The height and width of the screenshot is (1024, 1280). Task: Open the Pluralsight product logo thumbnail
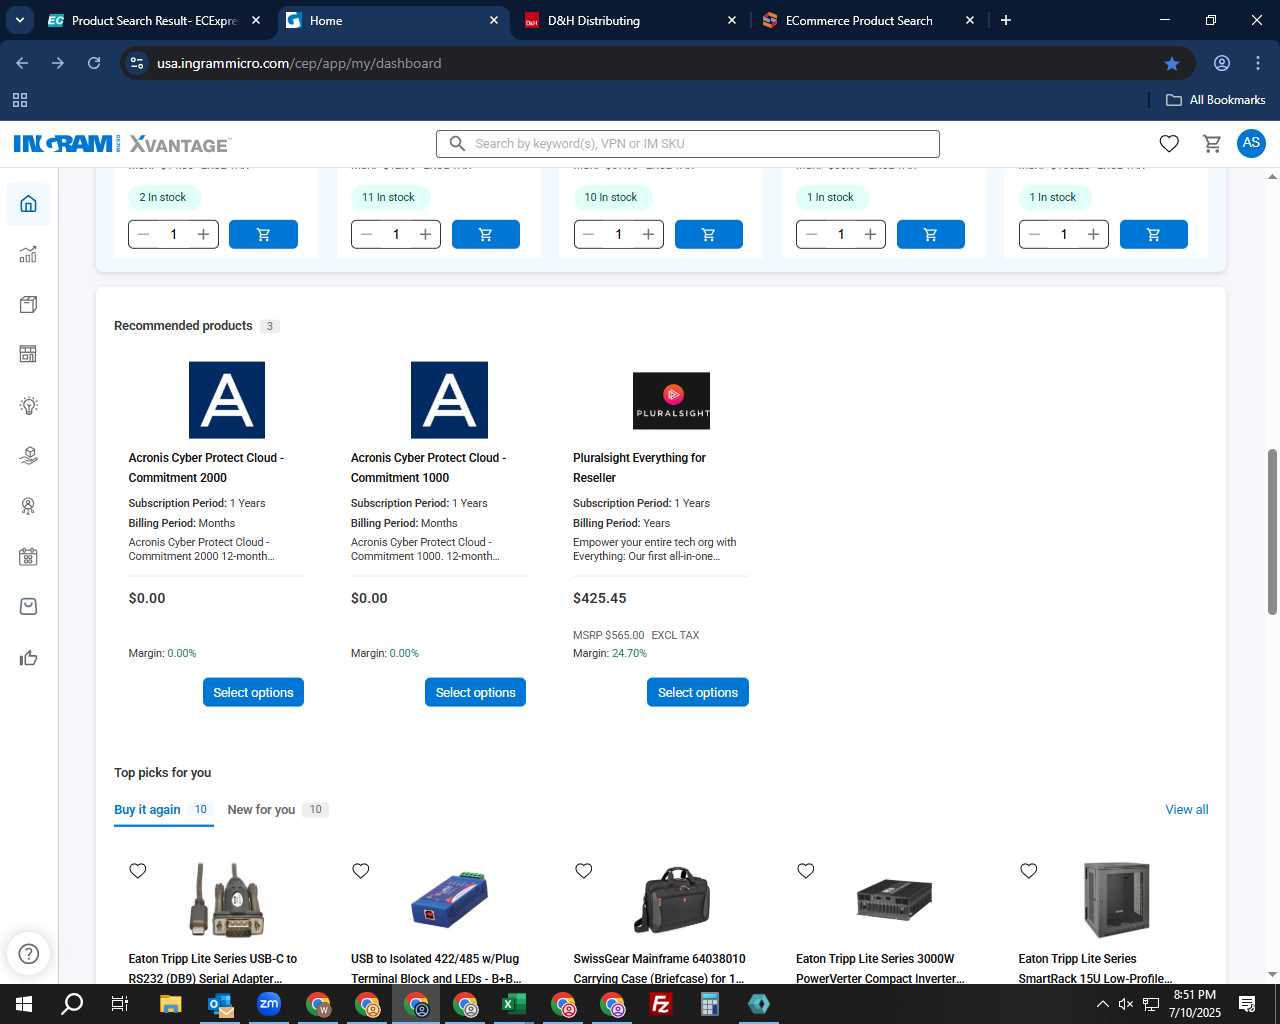671,400
